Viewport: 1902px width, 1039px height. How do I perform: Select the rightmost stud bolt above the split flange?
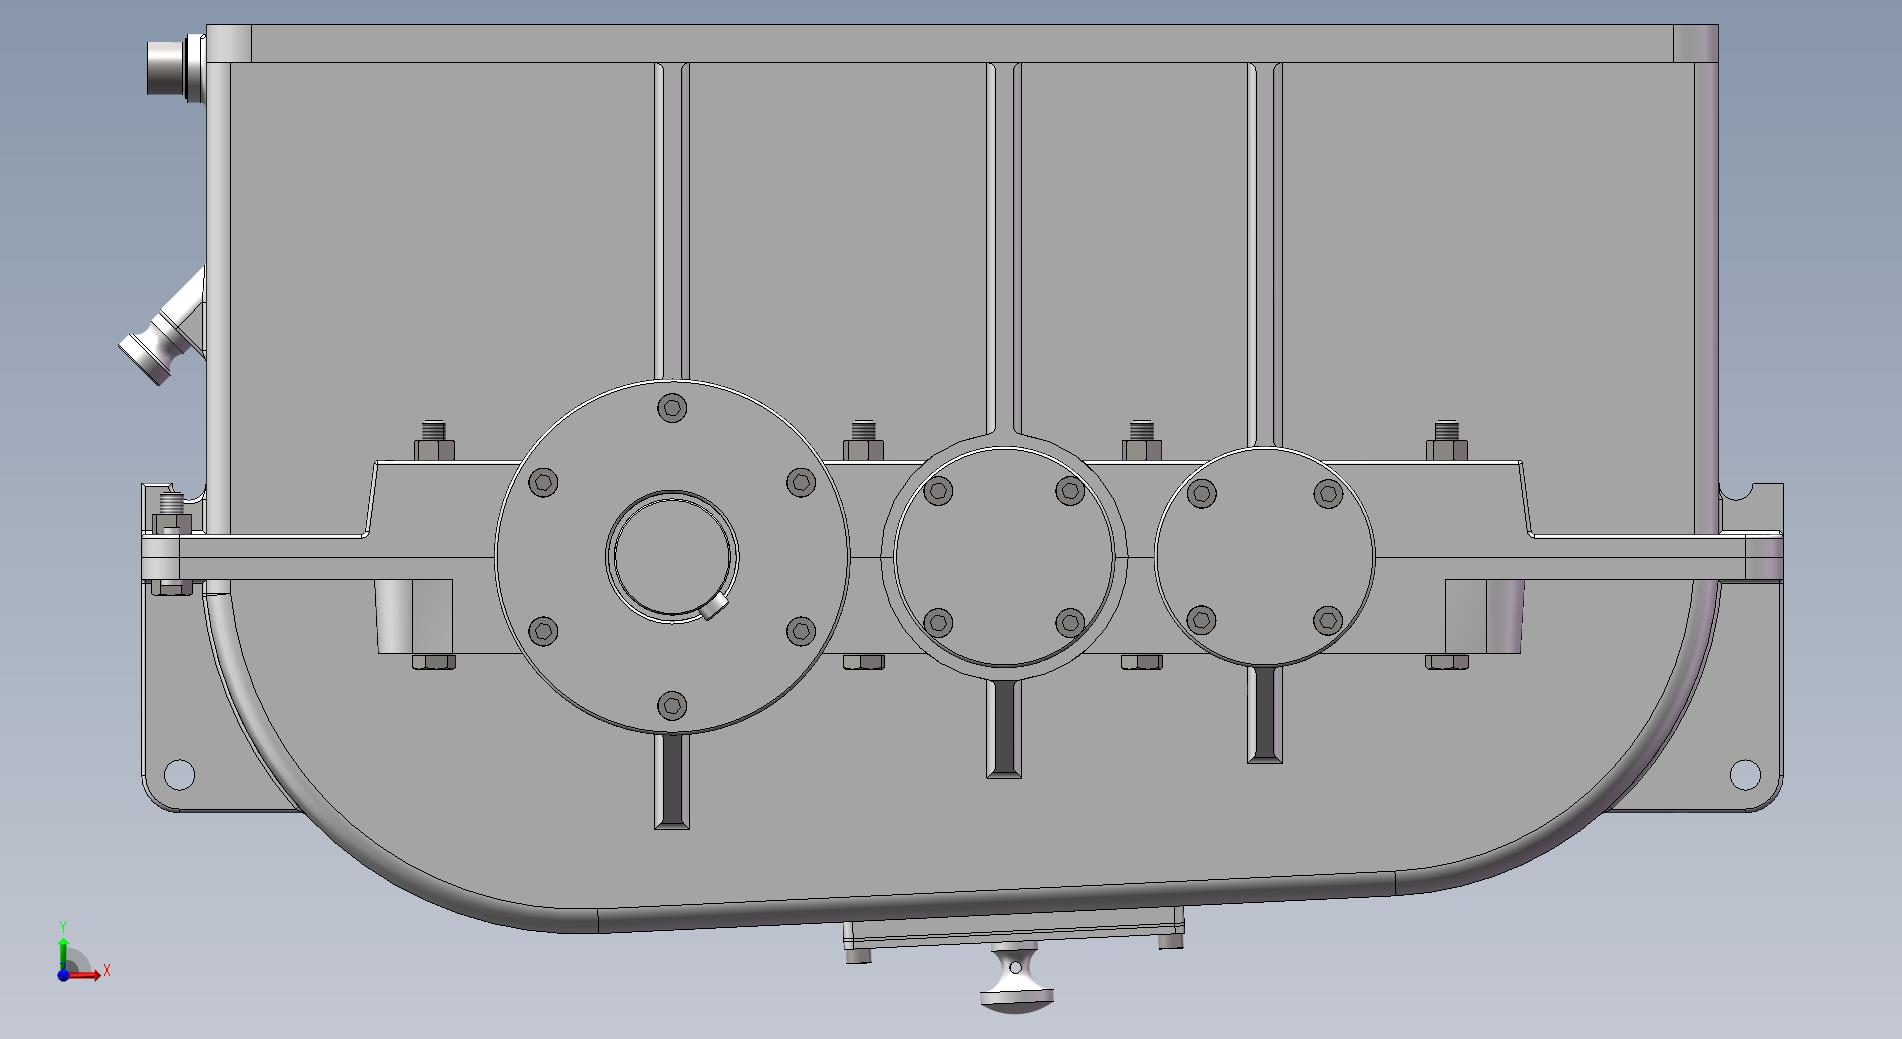point(1446,440)
